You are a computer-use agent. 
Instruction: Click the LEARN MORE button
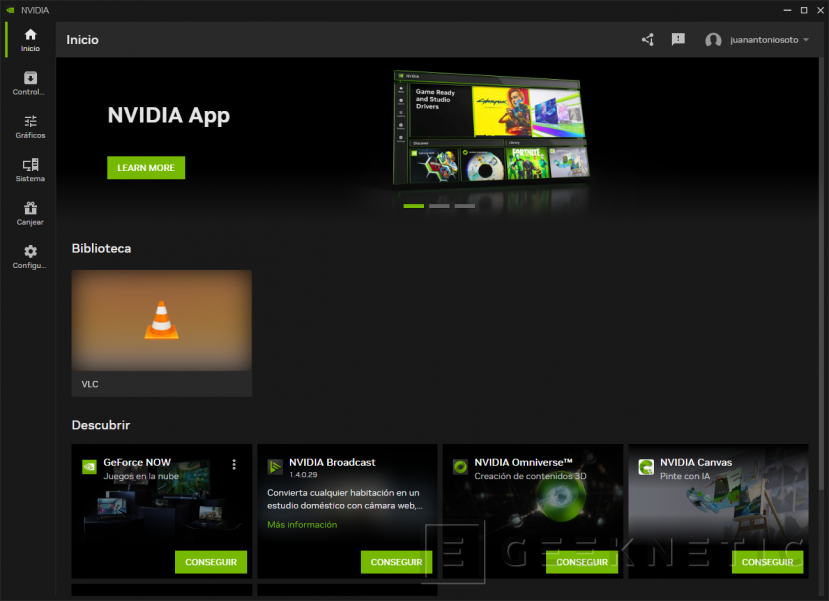click(146, 168)
